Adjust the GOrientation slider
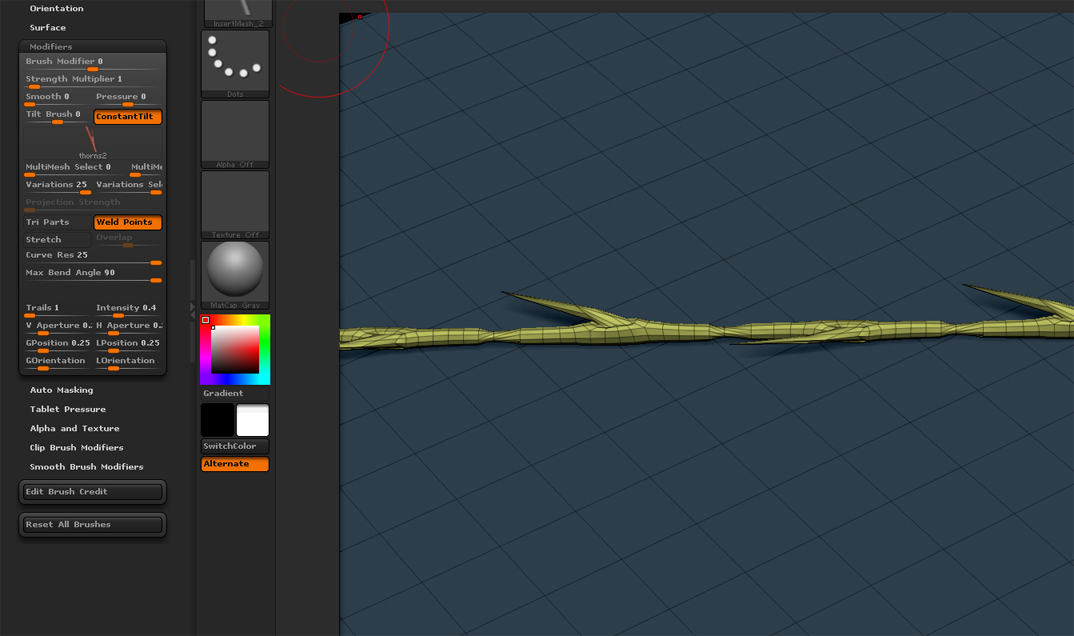 click(58, 363)
